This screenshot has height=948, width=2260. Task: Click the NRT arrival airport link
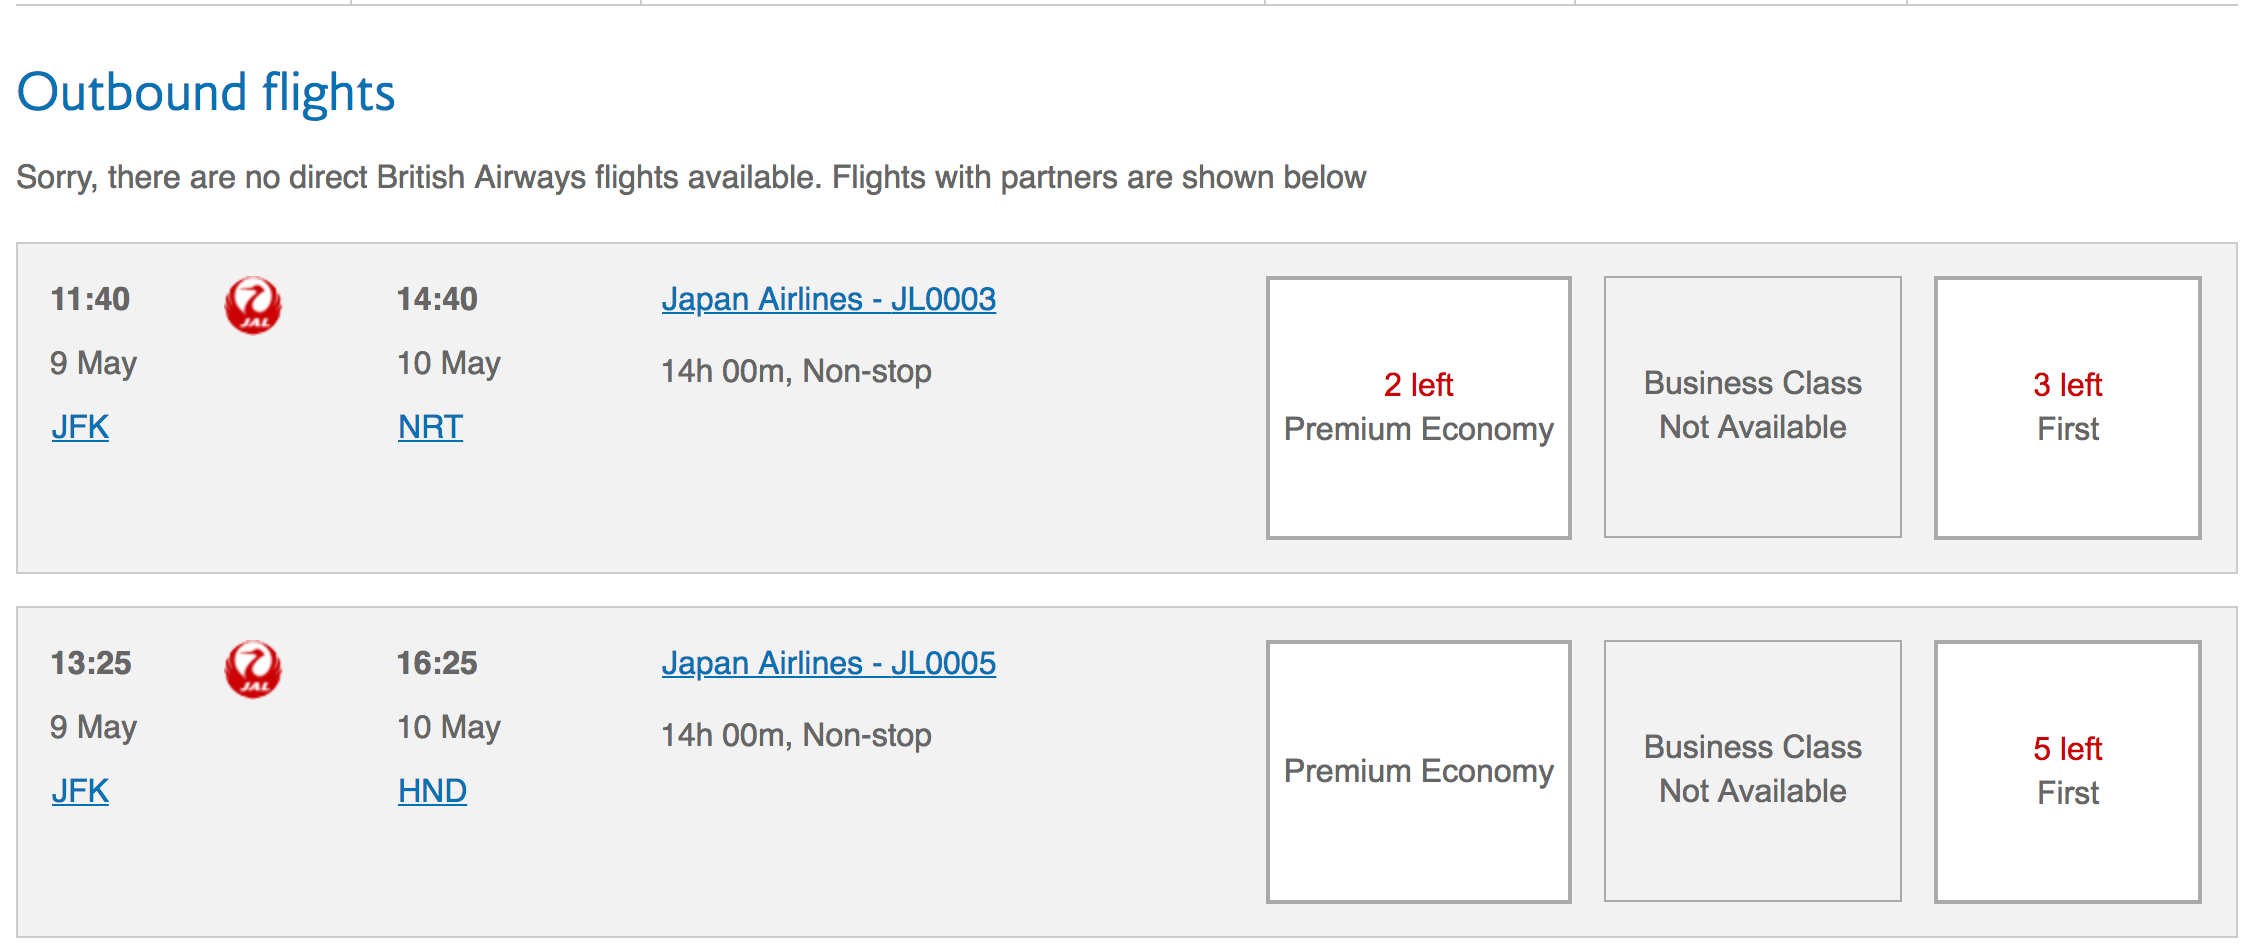[430, 427]
